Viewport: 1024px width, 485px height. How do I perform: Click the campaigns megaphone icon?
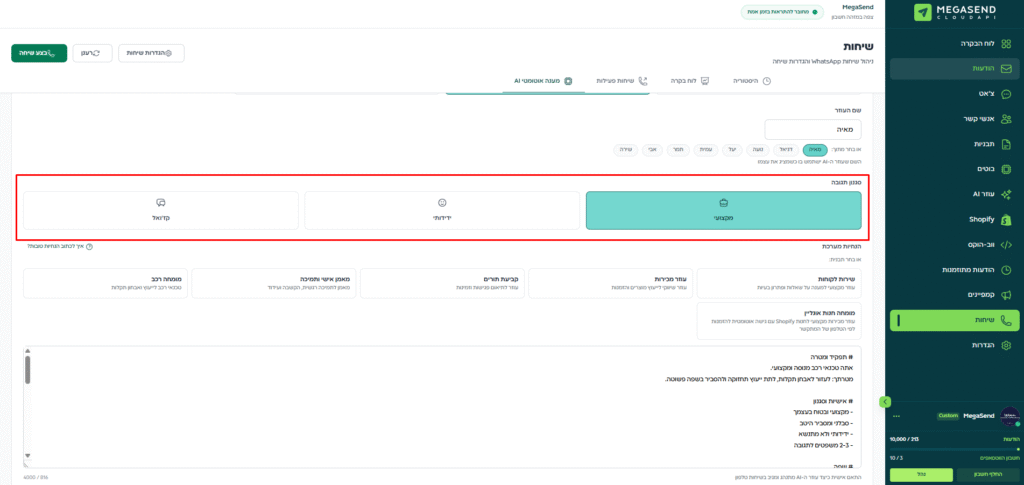coord(1006,295)
